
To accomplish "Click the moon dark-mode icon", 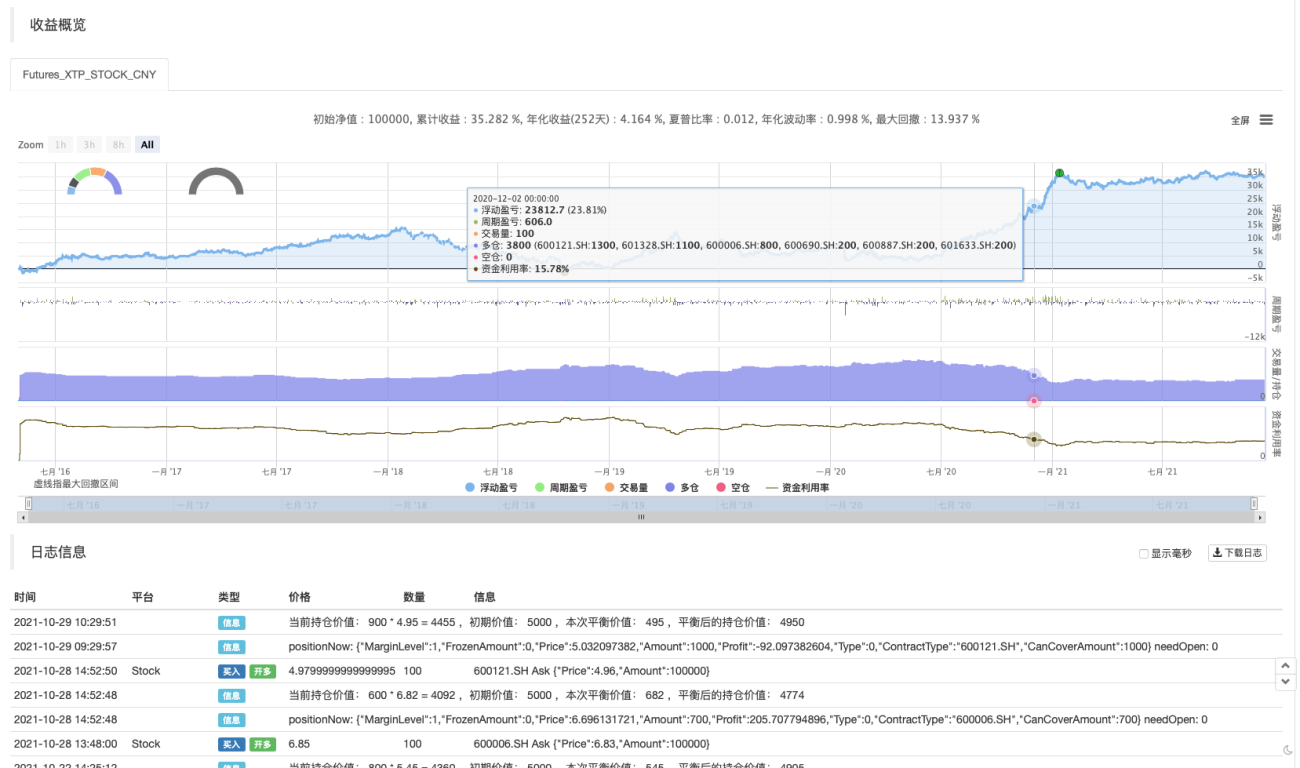I will point(1286,750).
